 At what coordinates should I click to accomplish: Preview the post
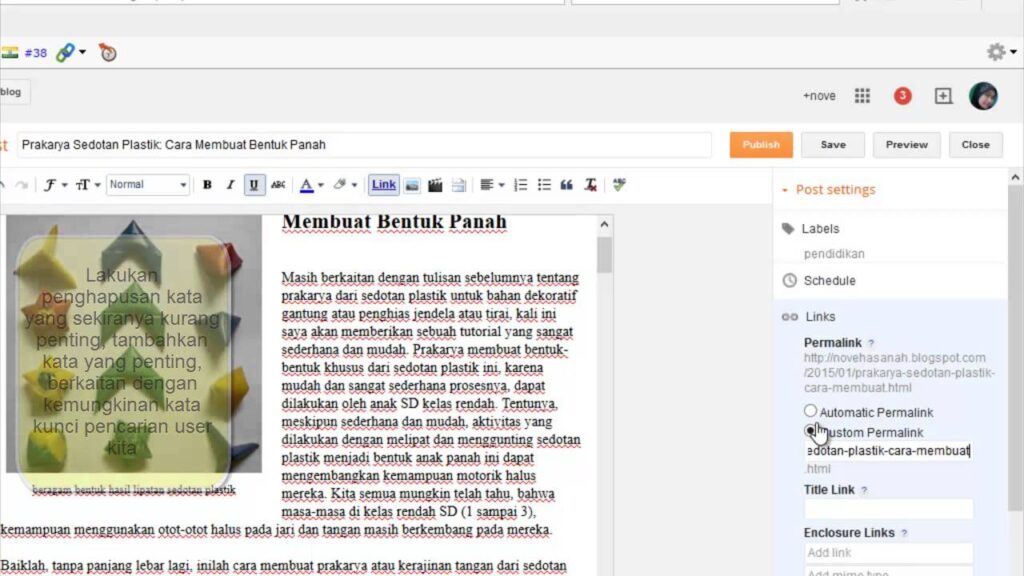coord(906,144)
